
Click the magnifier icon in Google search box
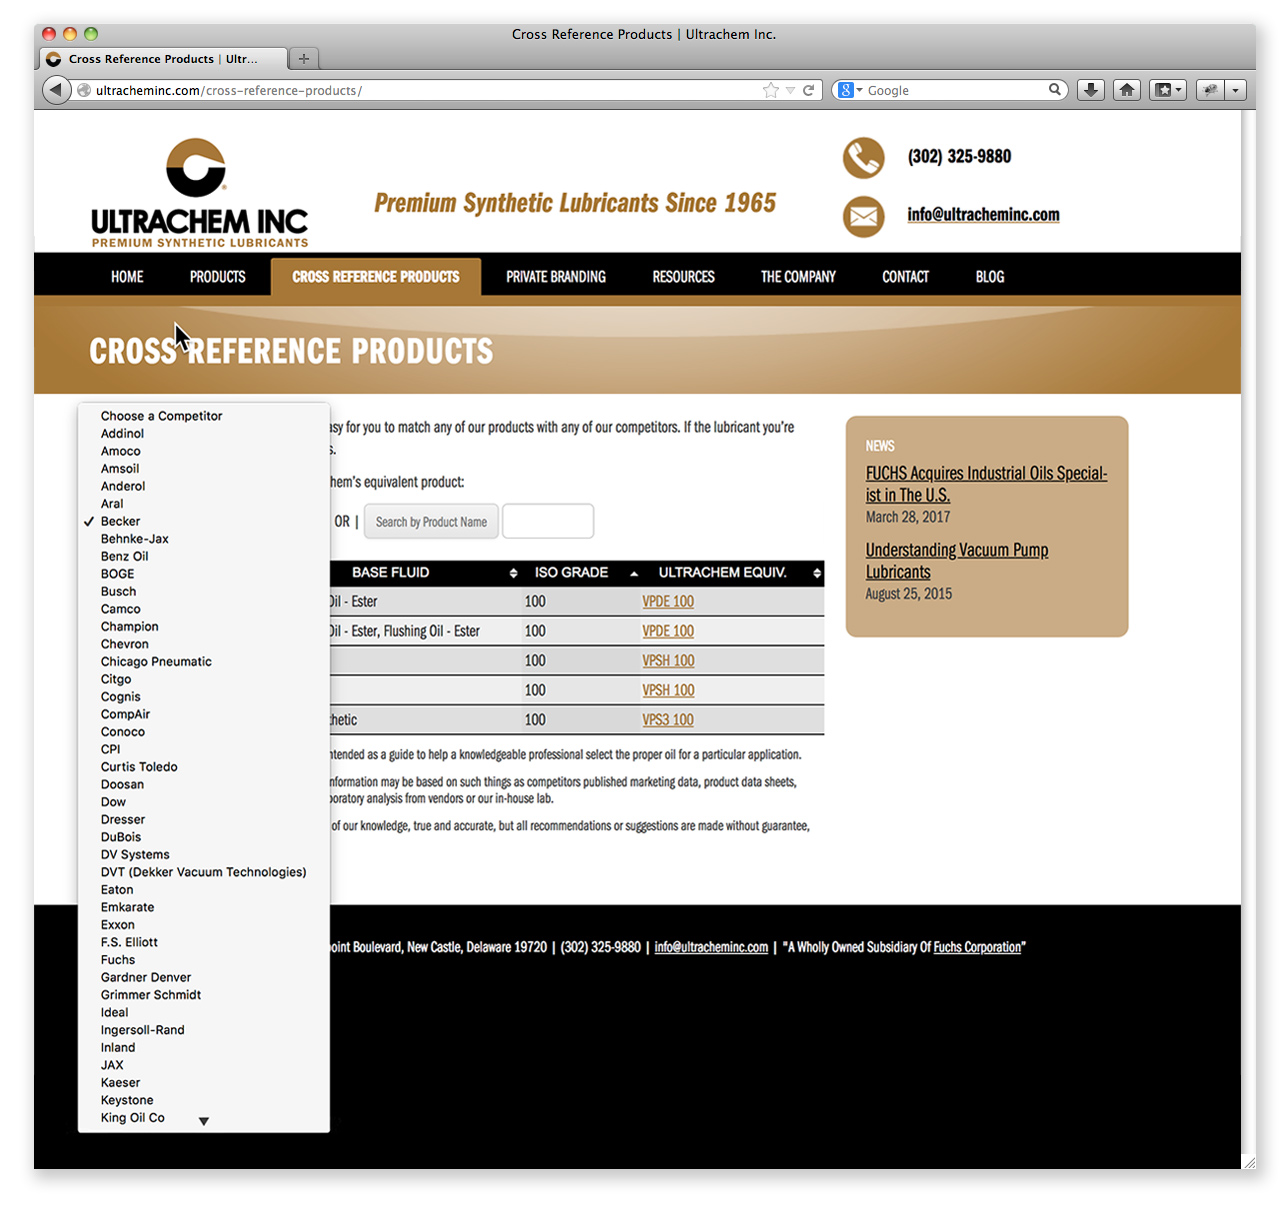(1054, 90)
